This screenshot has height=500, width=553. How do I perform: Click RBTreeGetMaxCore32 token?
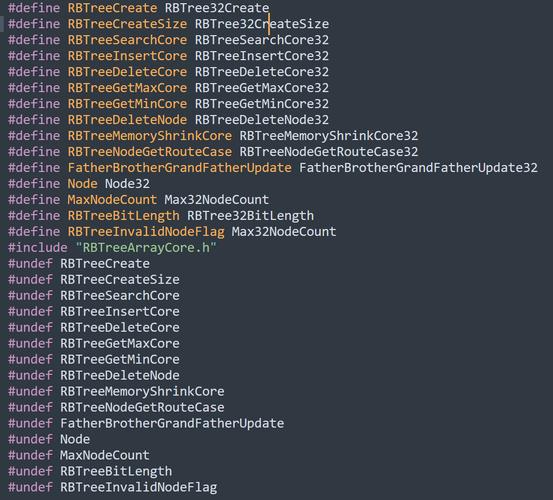[x=262, y=88]
